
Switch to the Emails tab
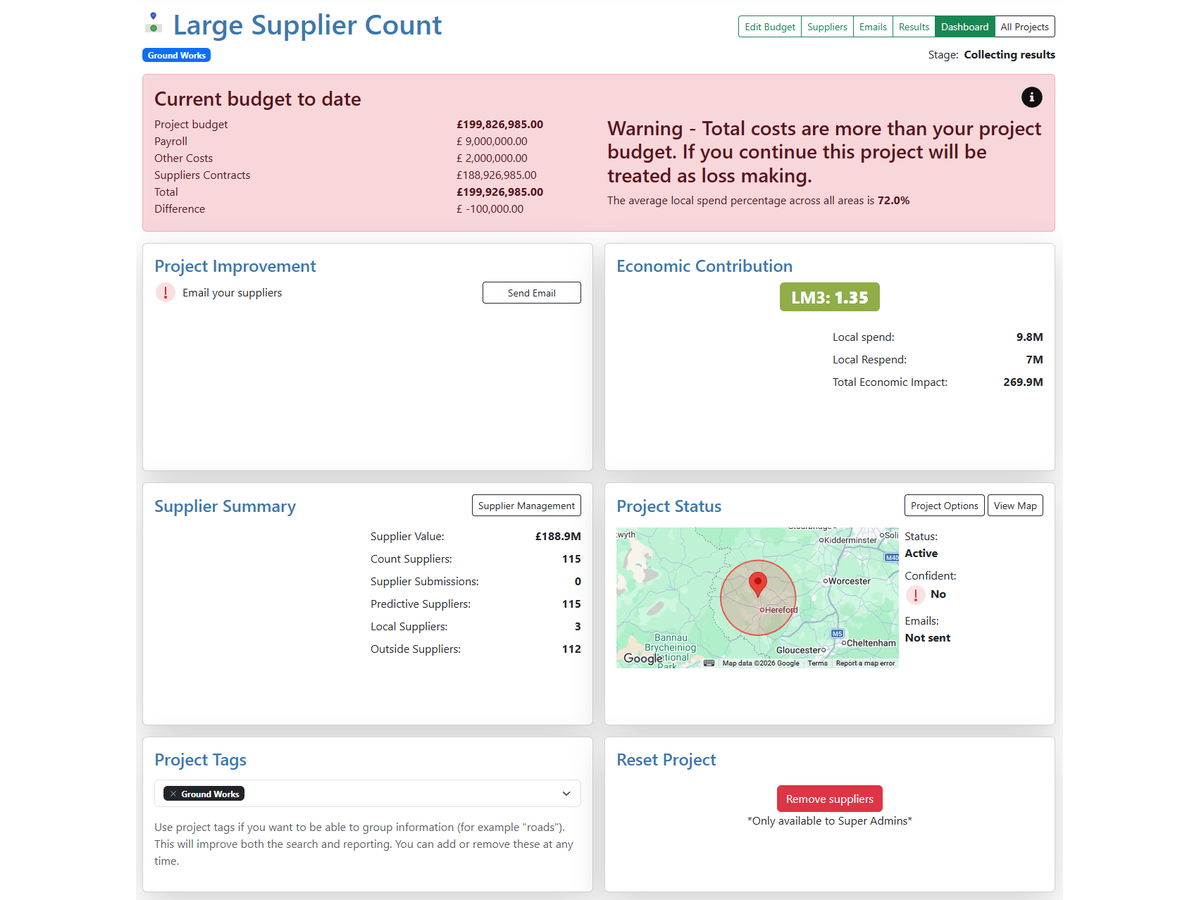pos(873,27)
